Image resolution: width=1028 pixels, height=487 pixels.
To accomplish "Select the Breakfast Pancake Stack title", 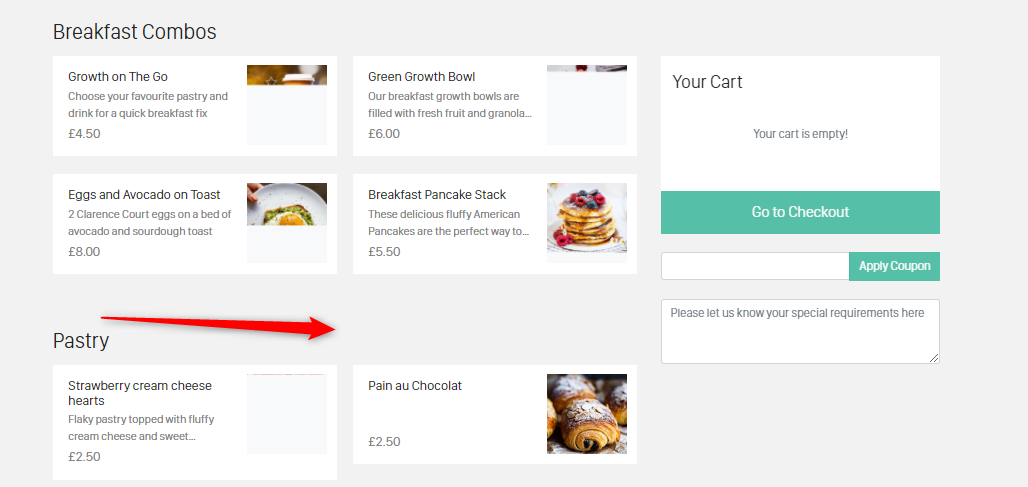I will point(437,195).
